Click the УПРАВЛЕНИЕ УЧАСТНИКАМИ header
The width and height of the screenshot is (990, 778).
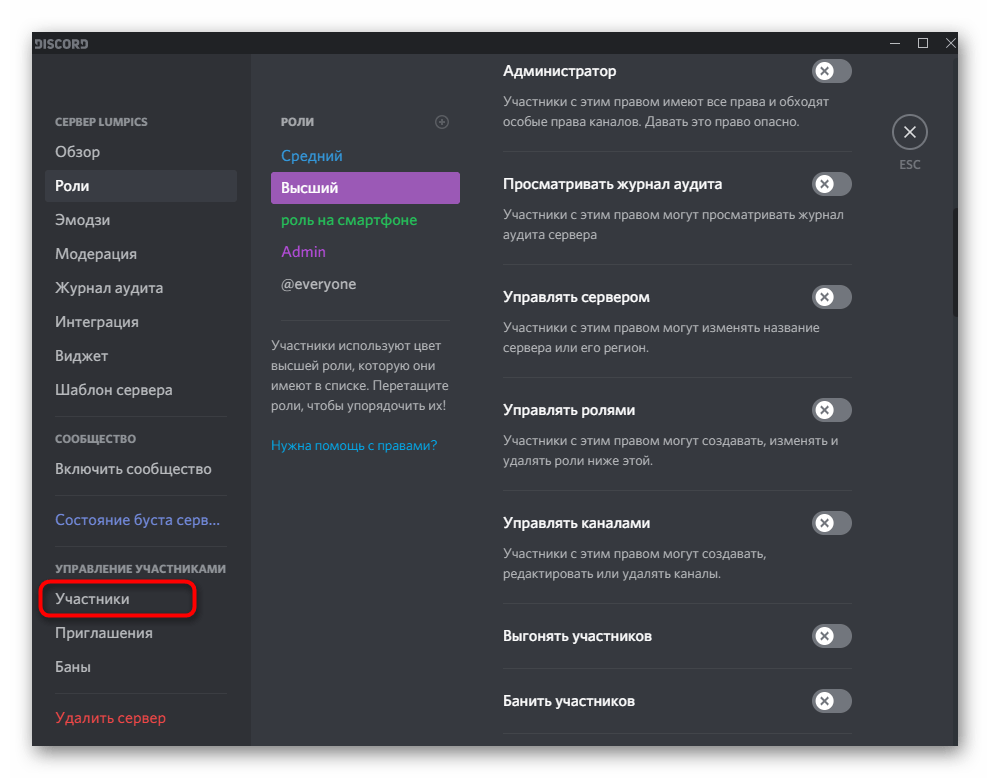[140, 569]
